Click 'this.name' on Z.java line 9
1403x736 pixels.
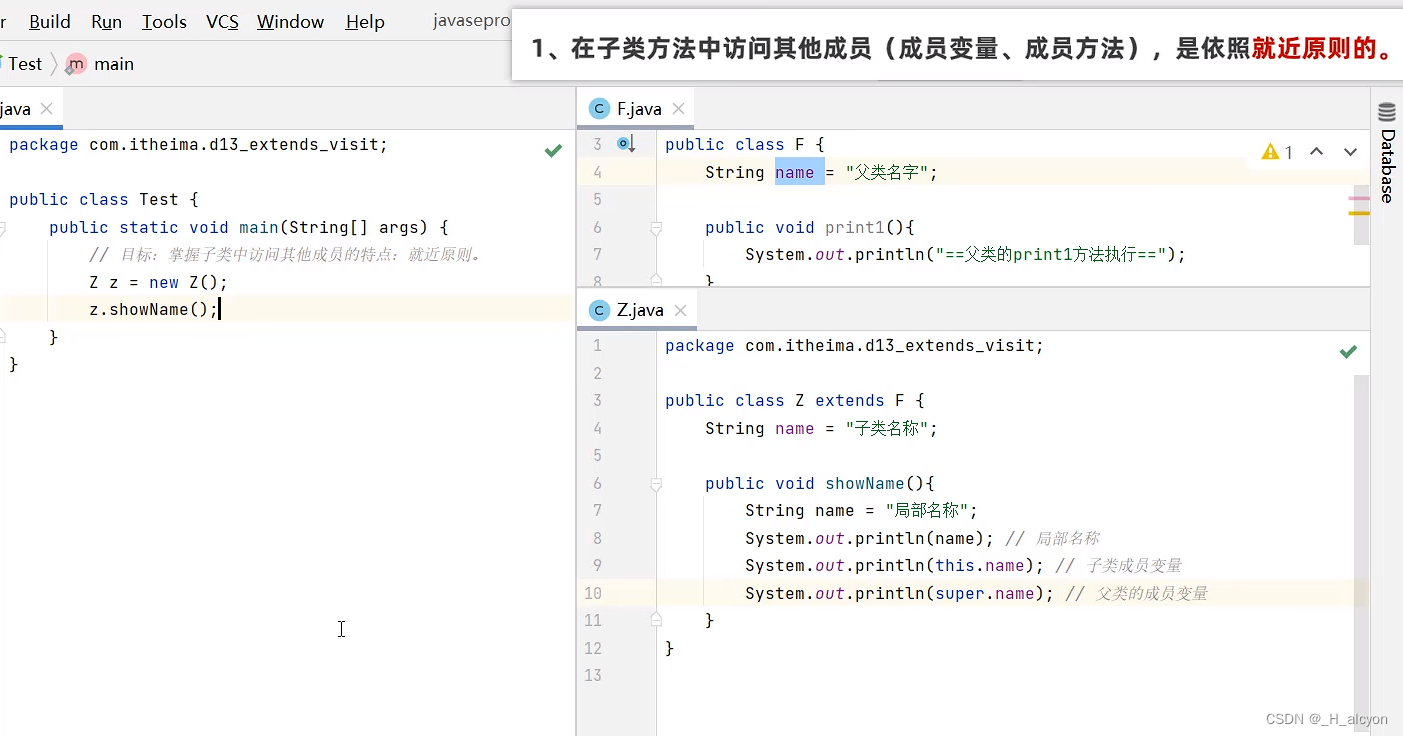pyautogui.click(x=979, y=565)
